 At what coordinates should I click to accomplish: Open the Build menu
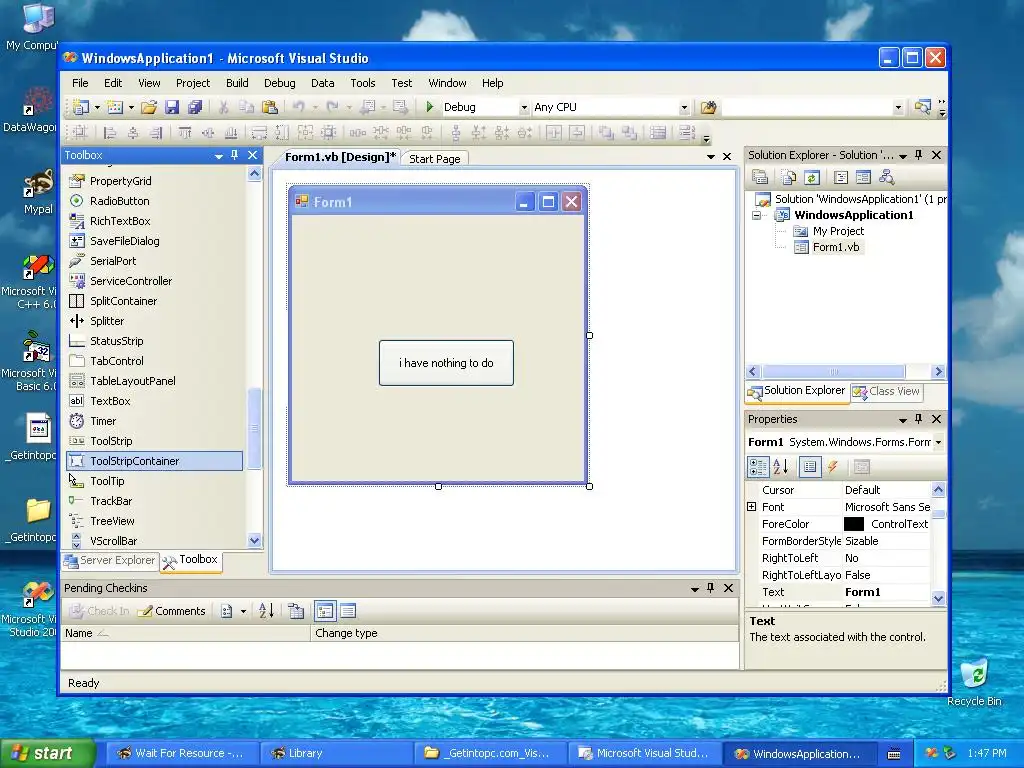point(237,83)
